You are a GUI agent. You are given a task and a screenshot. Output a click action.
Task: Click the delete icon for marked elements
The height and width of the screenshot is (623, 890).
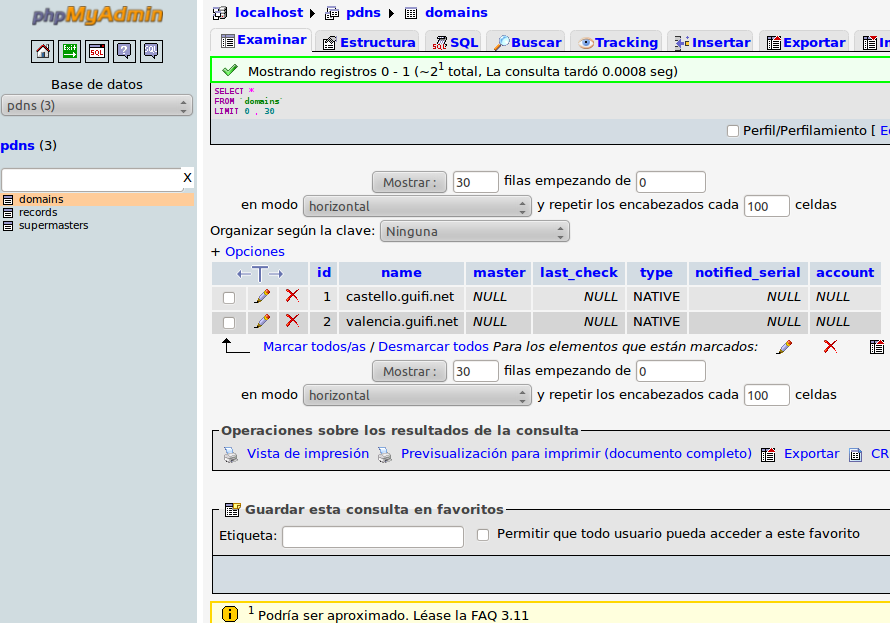(830, 346)
